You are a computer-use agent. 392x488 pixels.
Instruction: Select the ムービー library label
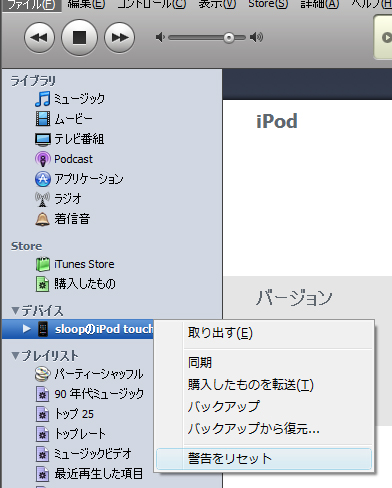coord(73,119)
